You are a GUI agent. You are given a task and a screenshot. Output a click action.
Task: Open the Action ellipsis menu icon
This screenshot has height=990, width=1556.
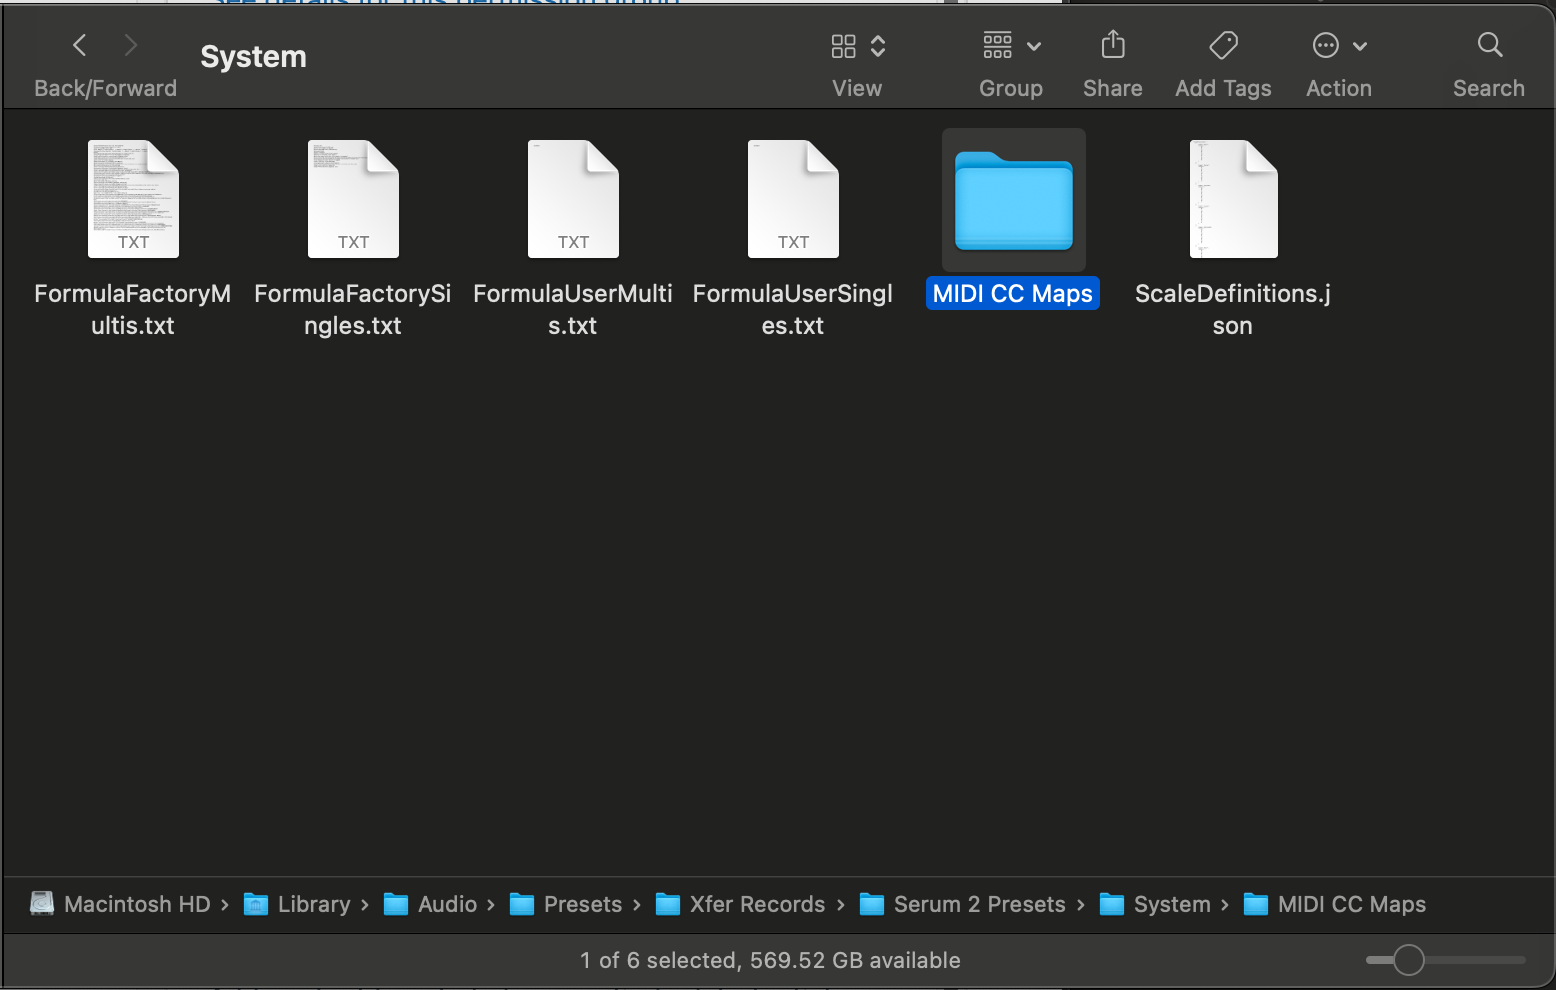tap(1325, 45)
